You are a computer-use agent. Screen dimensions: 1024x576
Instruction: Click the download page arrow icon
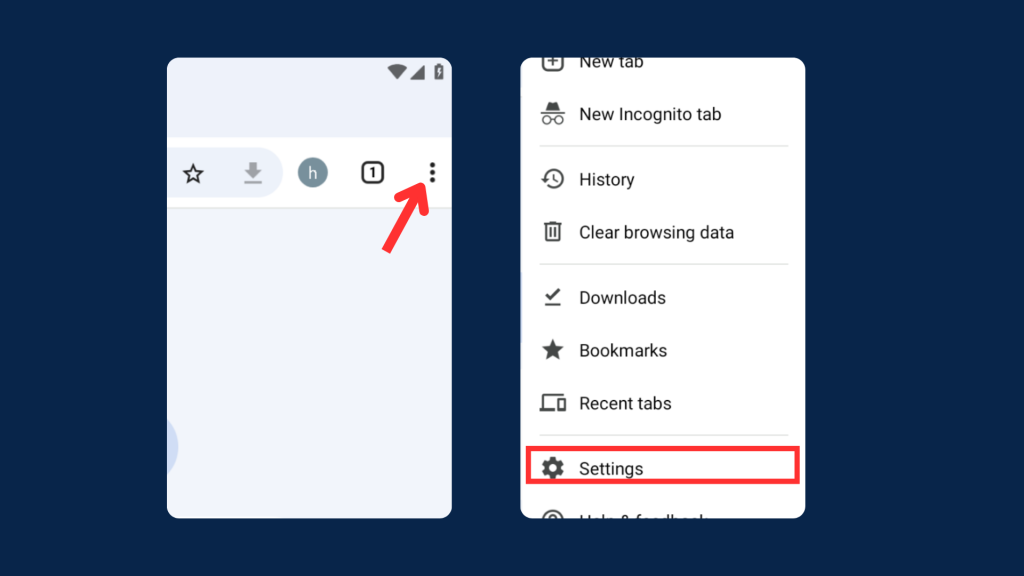tap(253, 174)
